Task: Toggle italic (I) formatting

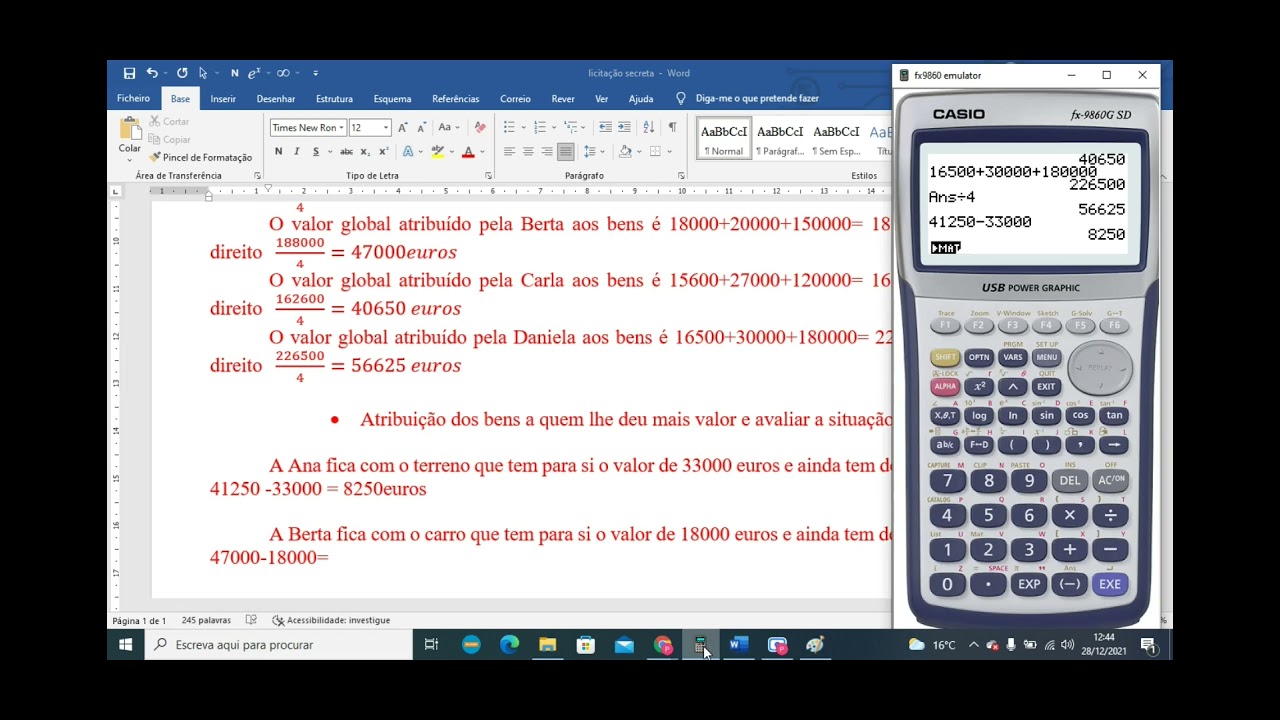Action: 297,152
